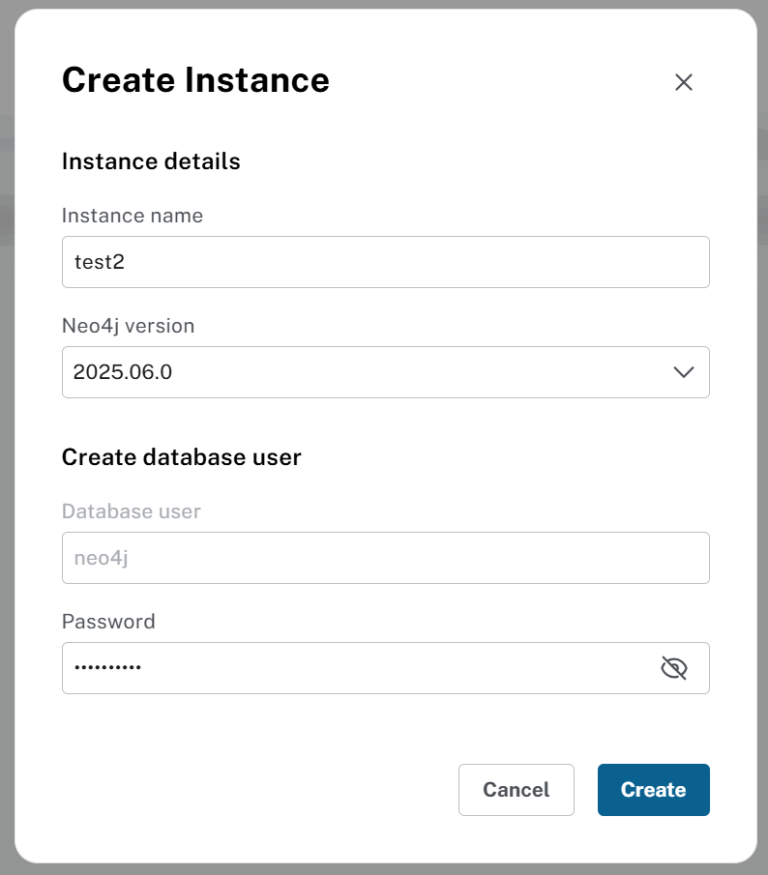The image size is (768, 875).
Task: Click the Password label
Action: tap(109, 621)
